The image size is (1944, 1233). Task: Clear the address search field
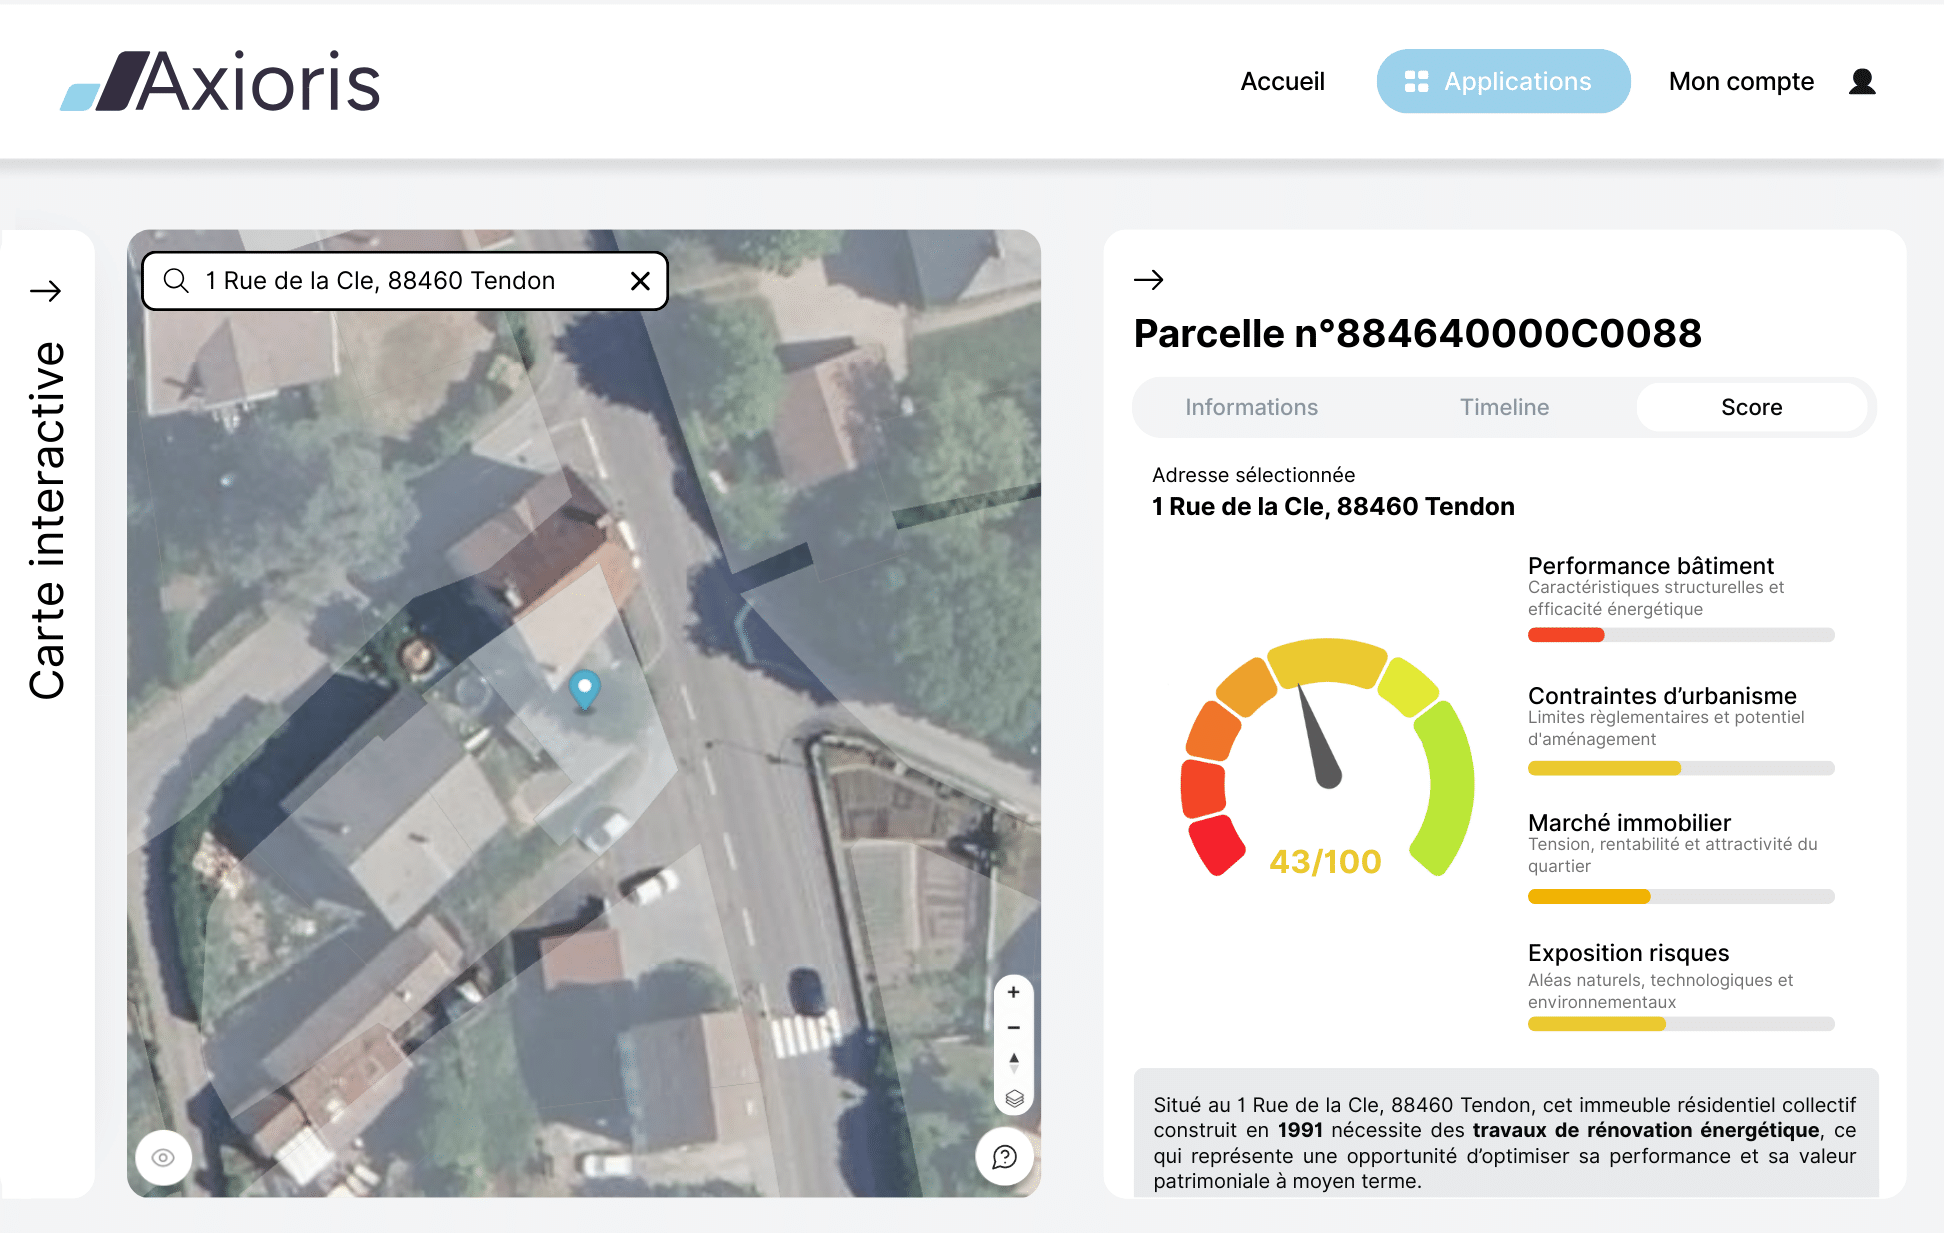pyautogui.click(x=640, y=281)
